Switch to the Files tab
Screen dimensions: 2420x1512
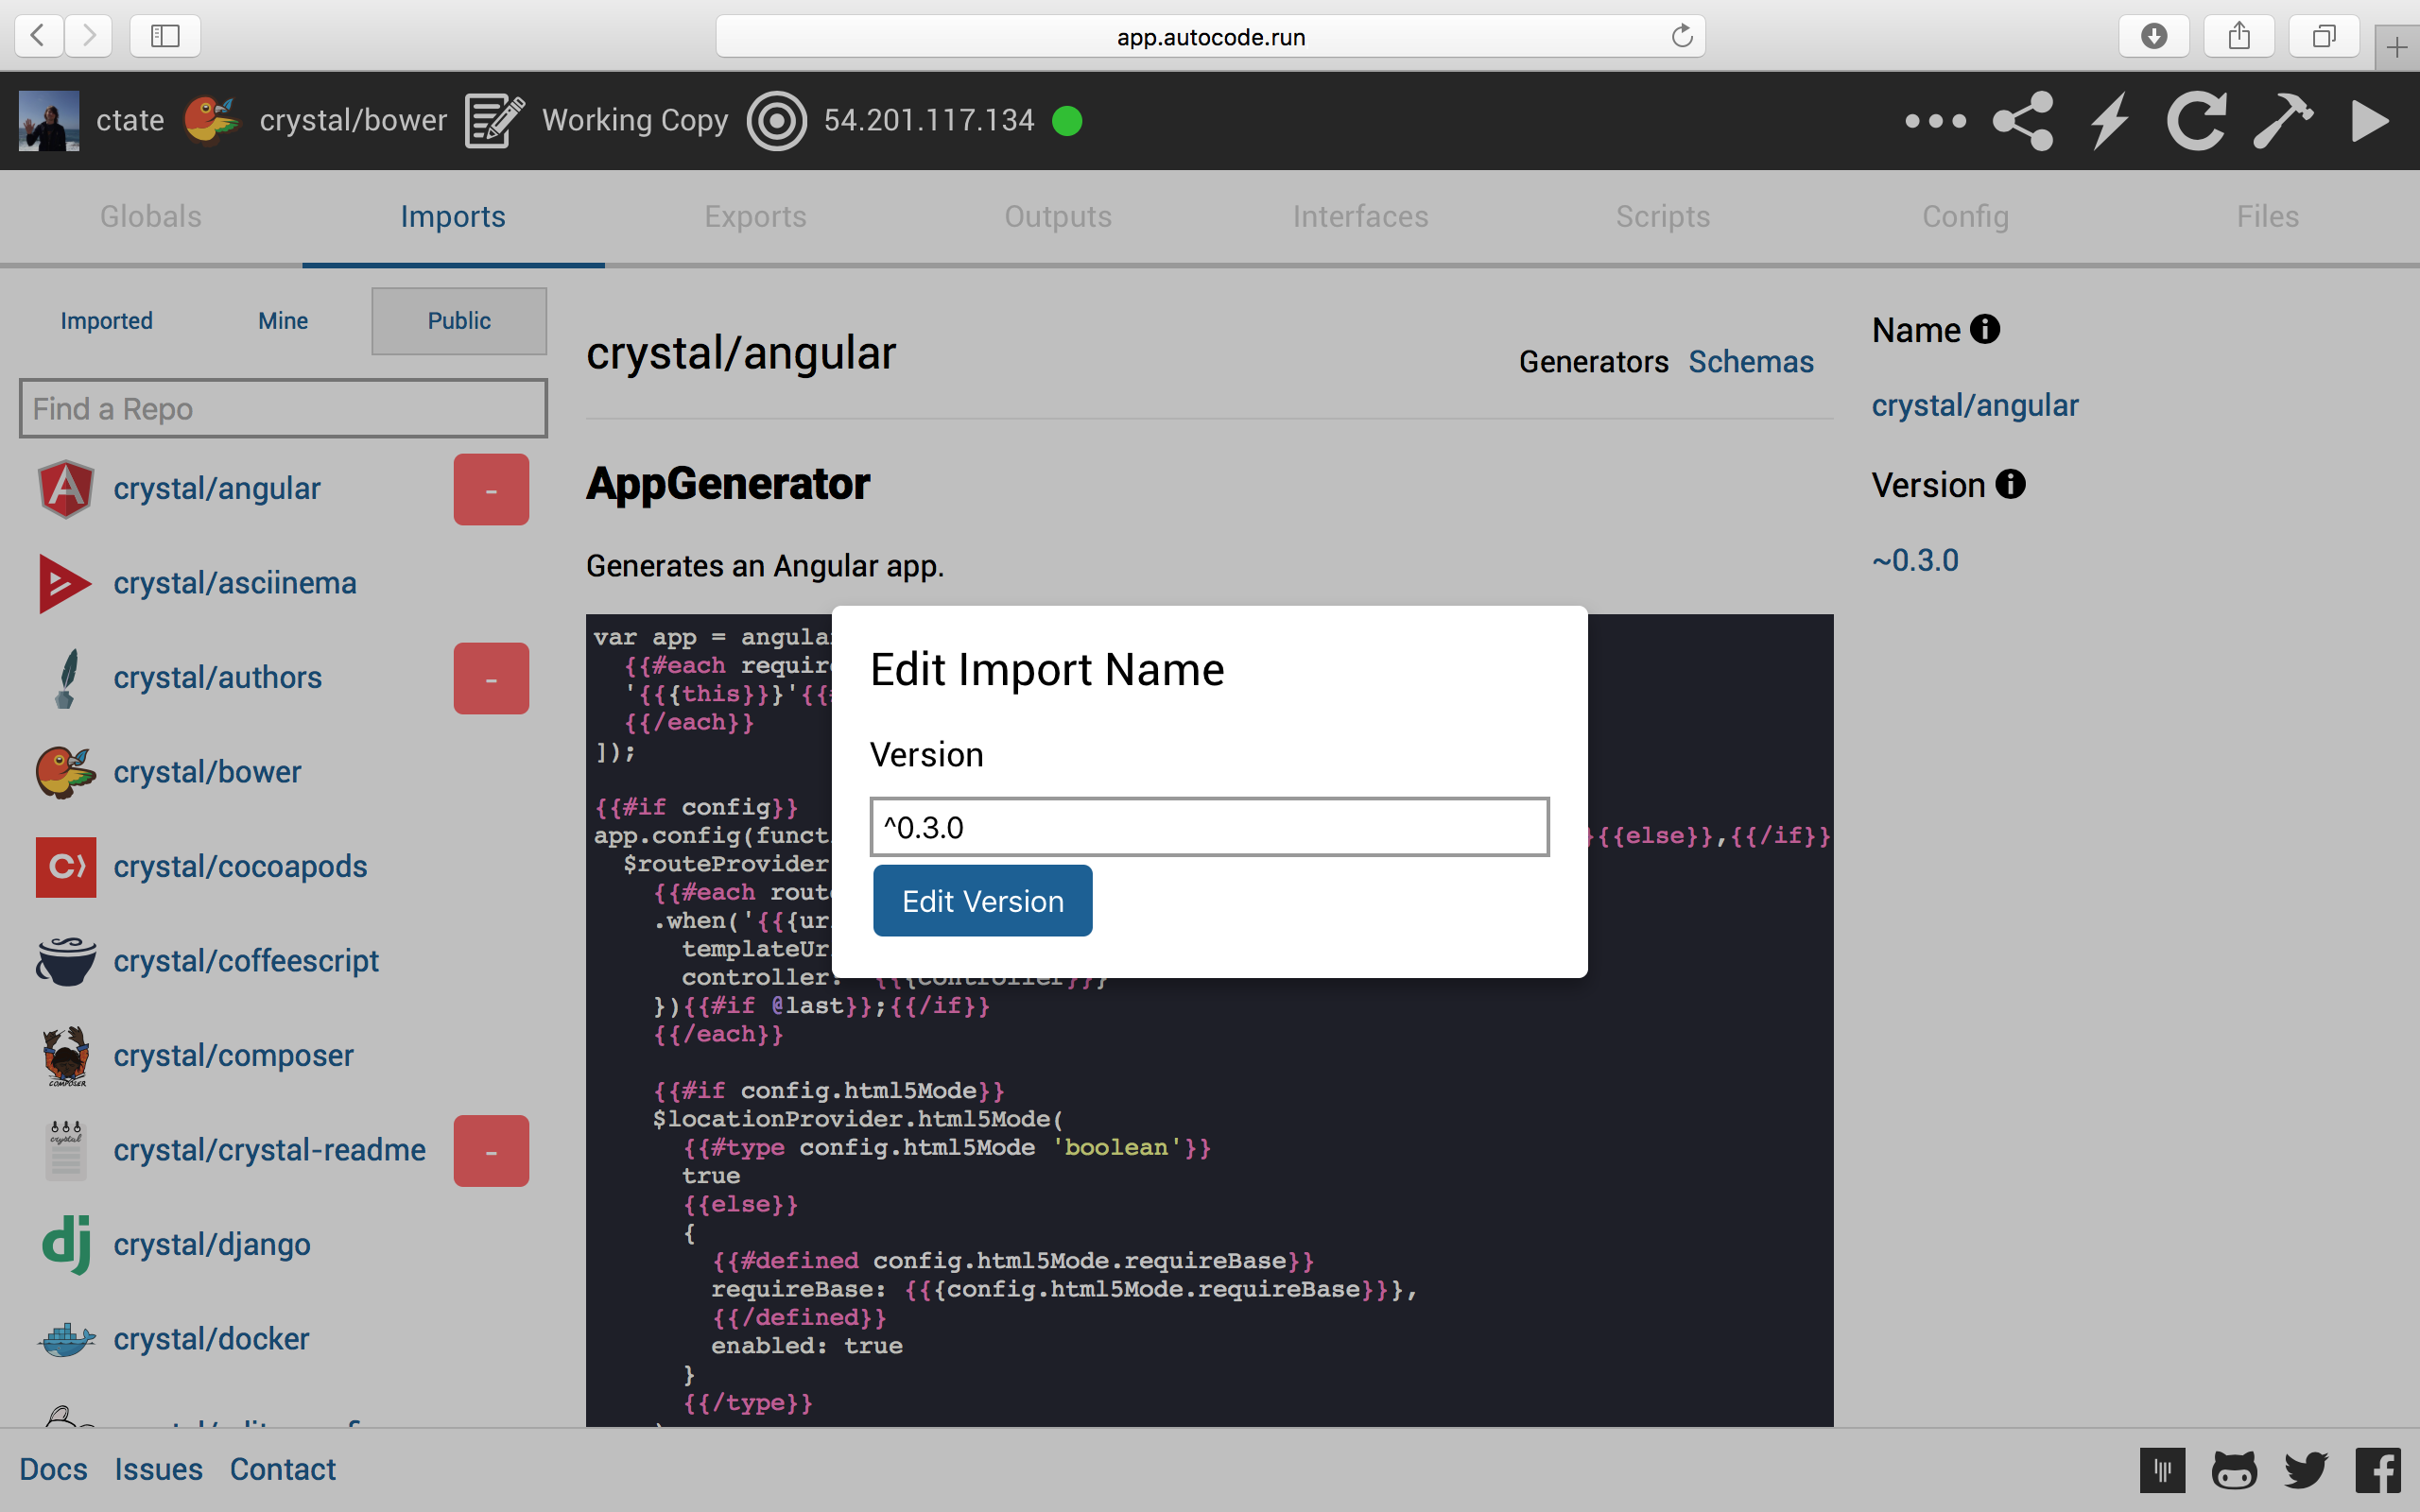tap(2267, 216)
